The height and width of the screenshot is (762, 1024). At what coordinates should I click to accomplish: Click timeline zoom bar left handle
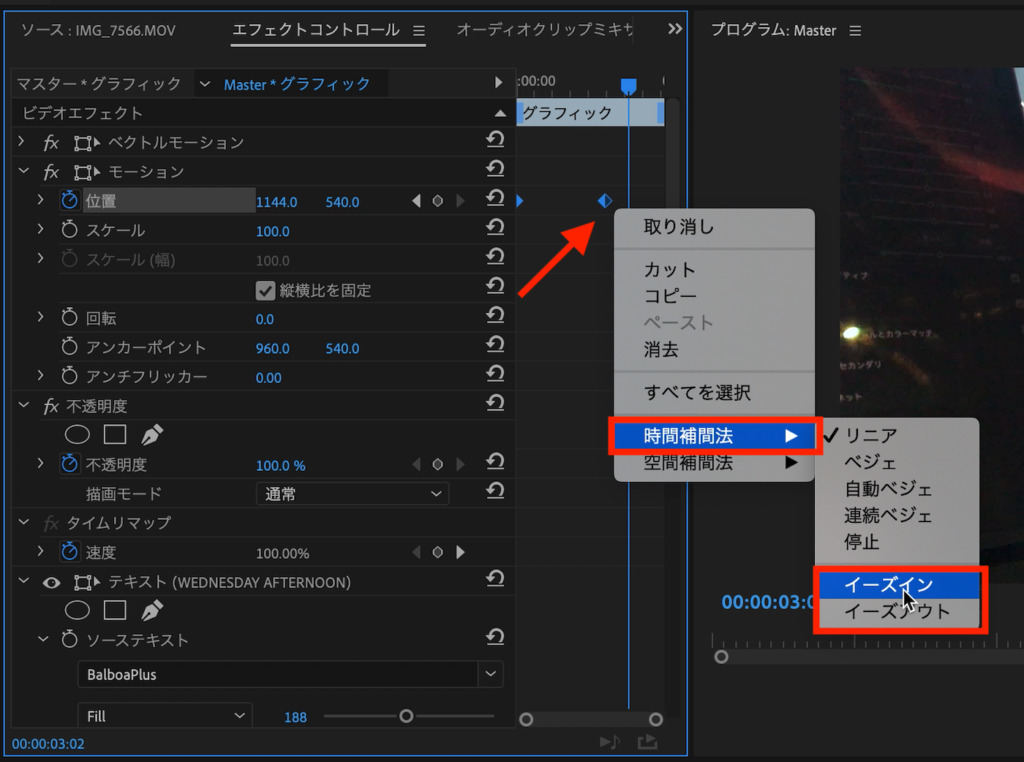(x=526, y=720)
